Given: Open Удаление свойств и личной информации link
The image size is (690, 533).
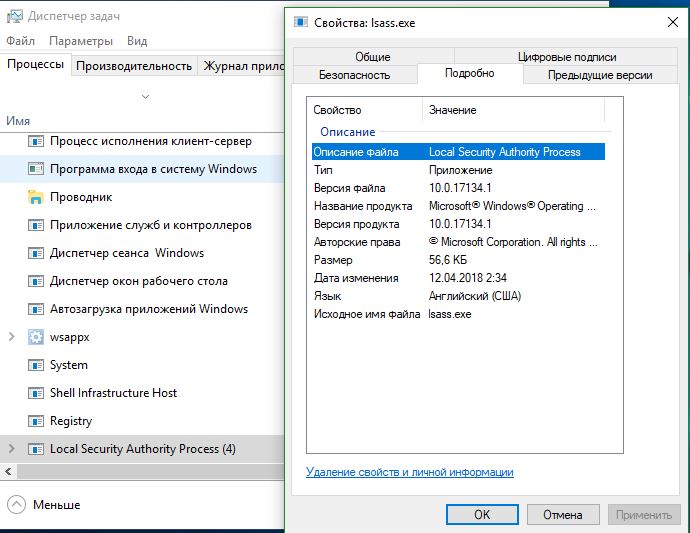Looking at the screenshot, I should point(410,472).
